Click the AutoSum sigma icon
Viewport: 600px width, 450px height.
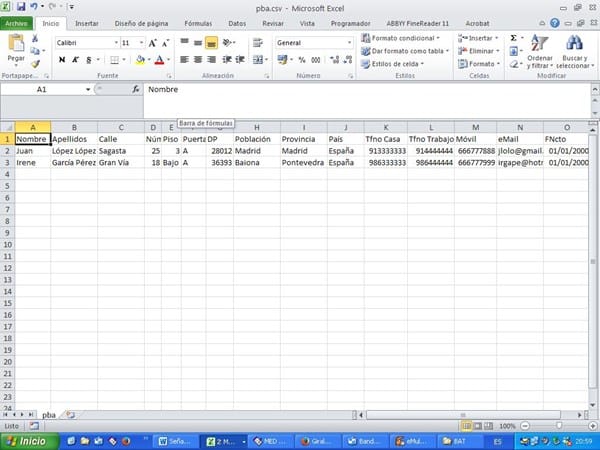pos(514,38)
